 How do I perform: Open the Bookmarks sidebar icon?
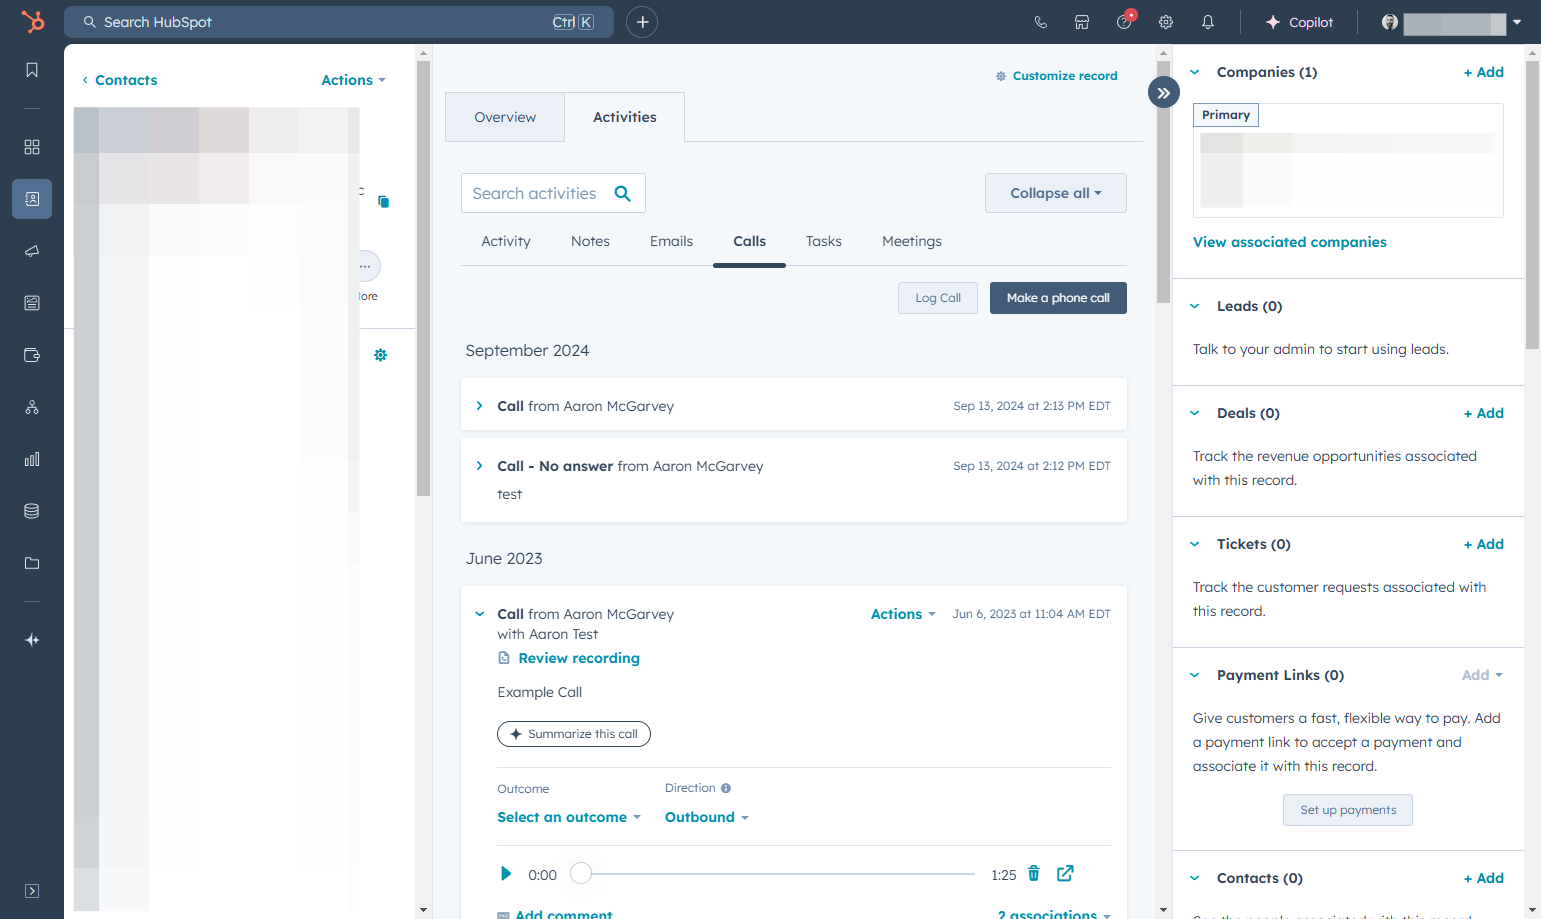(x=32, y=70)
